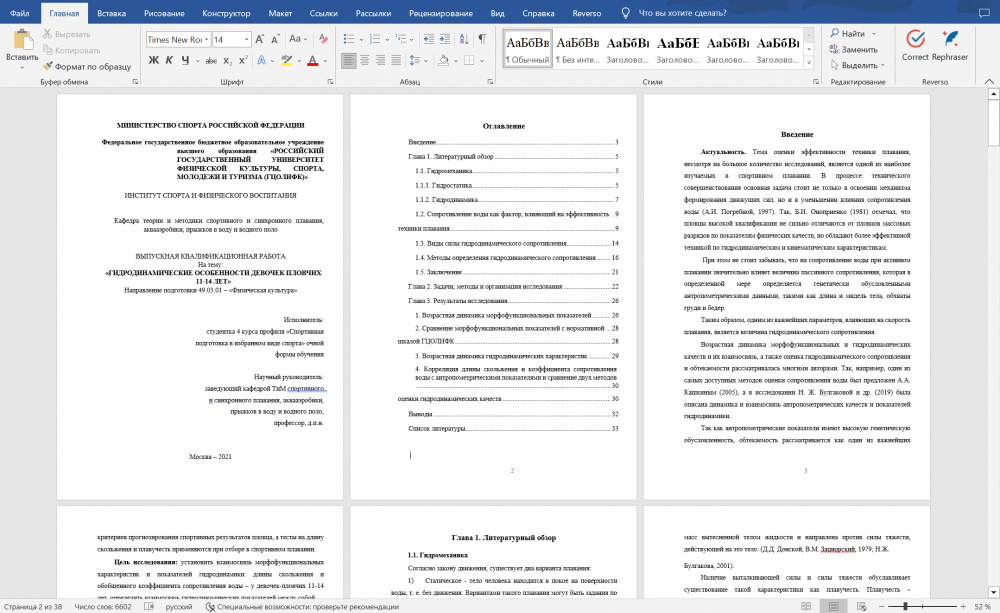Image resolution: width=1000 pixels, height=613 pixels.
Task: Click the bulleted list icon
Action: point(349,39)
